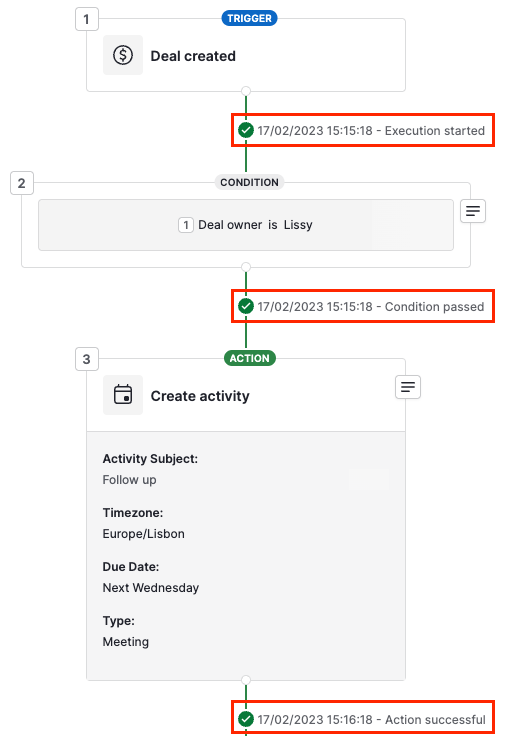The width and height of the screenshot is (510, 736).
Task: Open the notes icon on the Create activity card
Action: coord(408,387)
